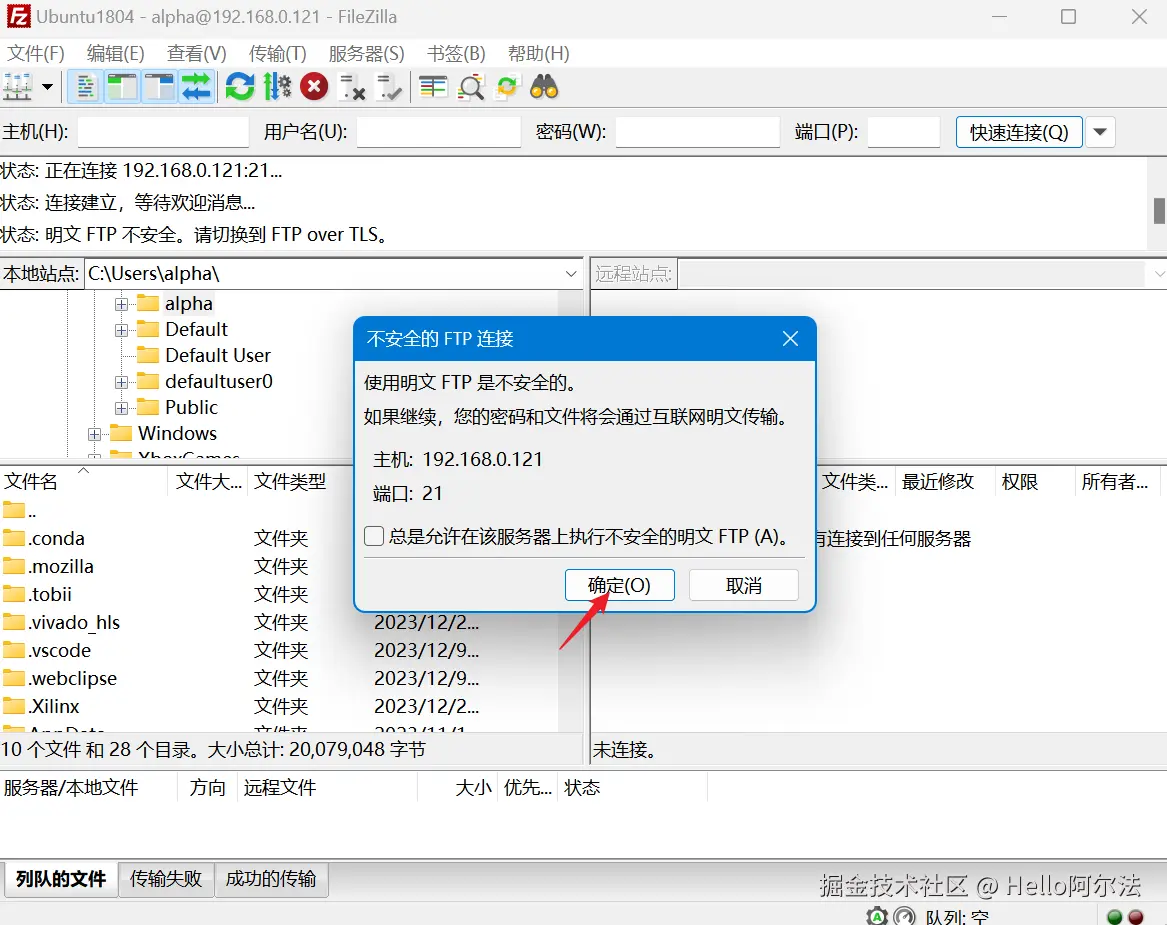This screenshot has width=1167, height=925.
Task: Click the 端口(P) input field
Action: (904, 132)
